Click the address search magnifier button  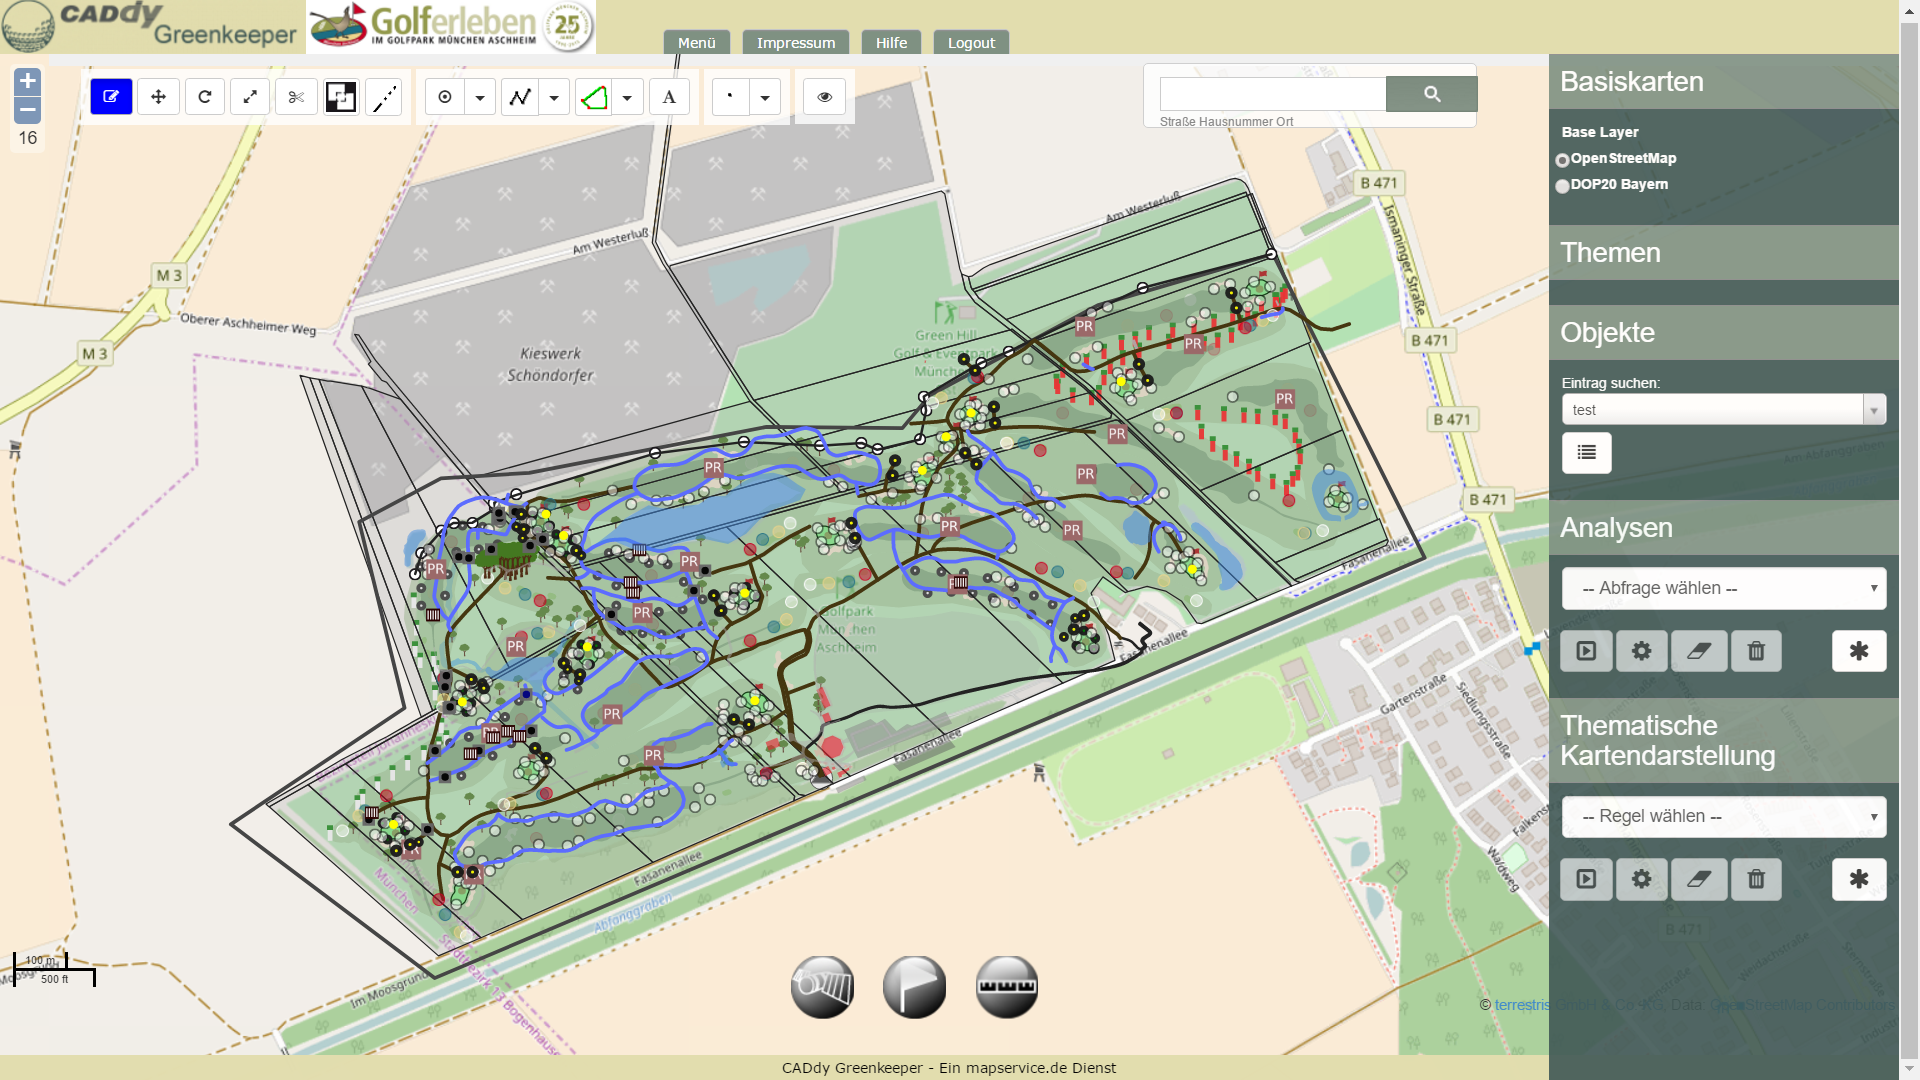coord(1431,94)
